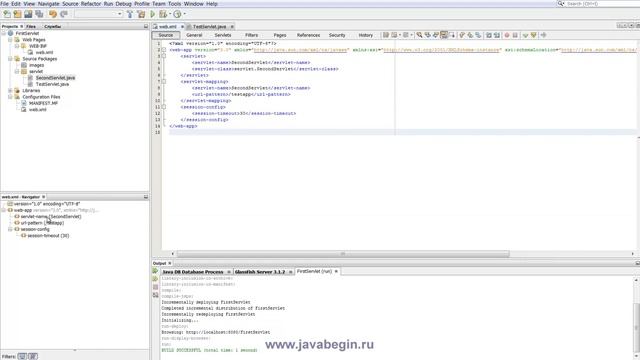Viewport: 640px width, 360px height.
Task: Select url-pattern node in Navigator
Action: (x=42, y=223)
